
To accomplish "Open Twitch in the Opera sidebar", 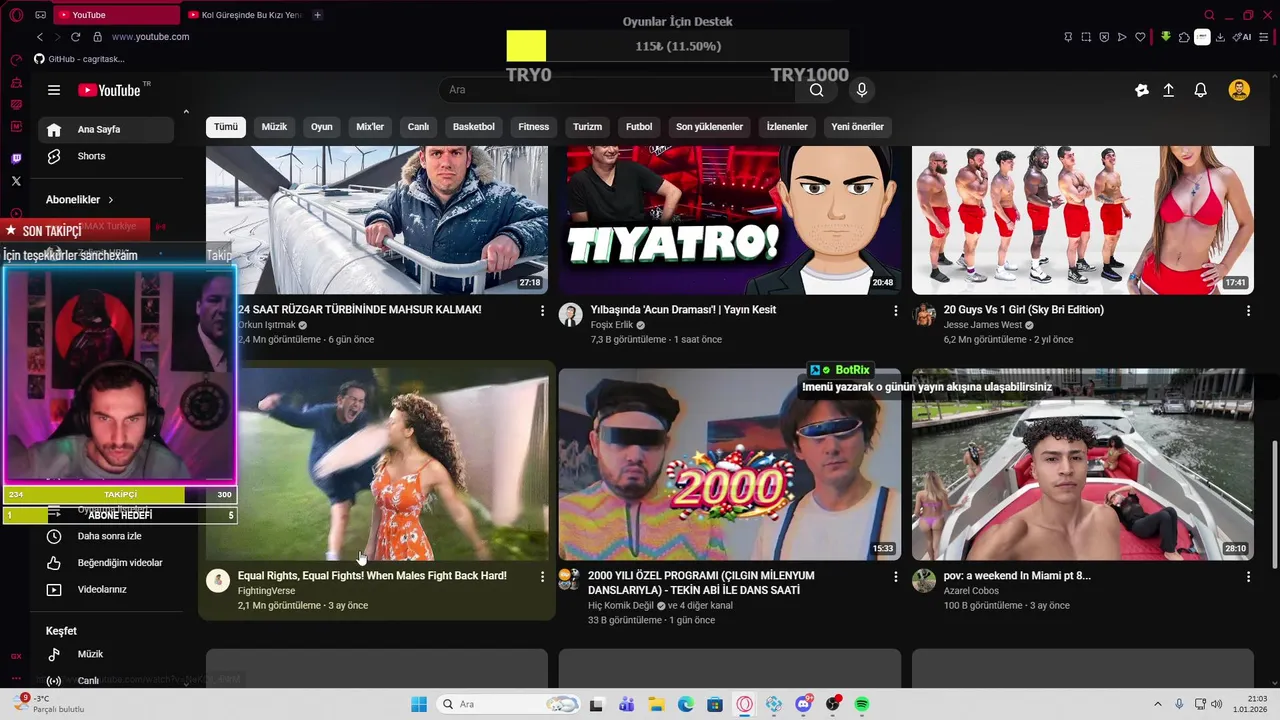I will point(16,159).
